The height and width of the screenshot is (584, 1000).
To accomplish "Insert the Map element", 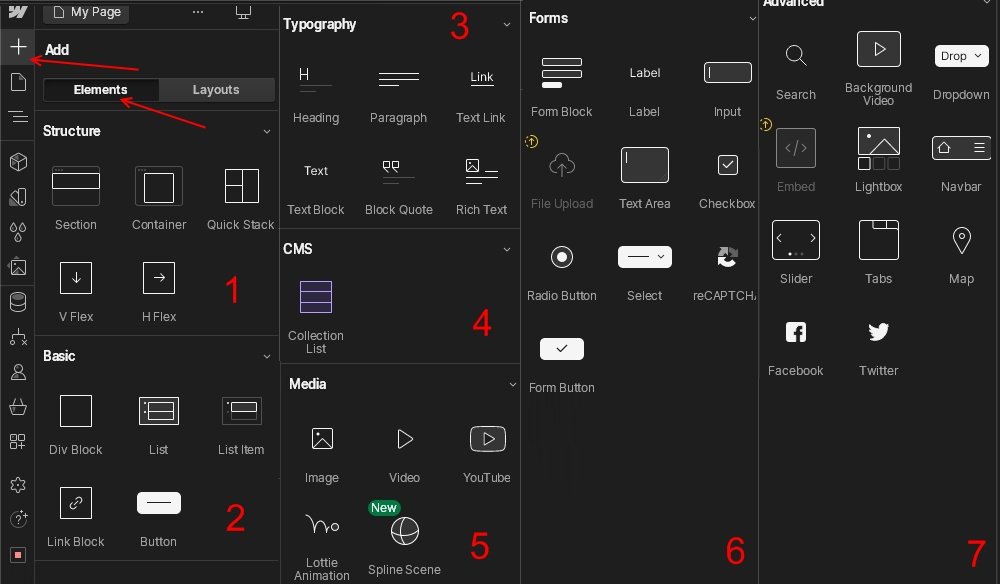I will point(961,240).
